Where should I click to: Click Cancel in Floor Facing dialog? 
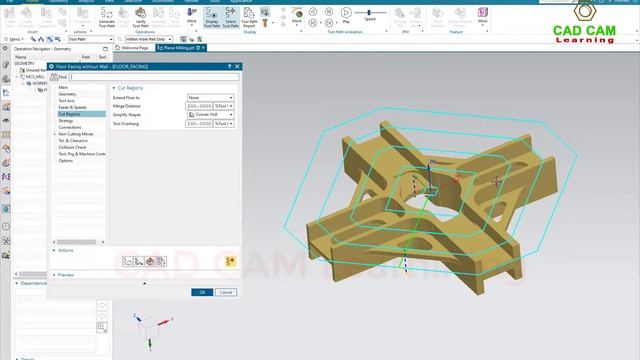[x=226, y=292]
